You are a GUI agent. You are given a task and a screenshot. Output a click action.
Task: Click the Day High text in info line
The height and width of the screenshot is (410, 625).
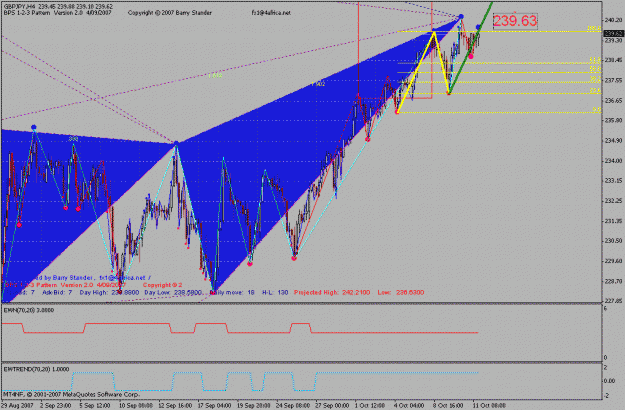[x=109, y=292]
